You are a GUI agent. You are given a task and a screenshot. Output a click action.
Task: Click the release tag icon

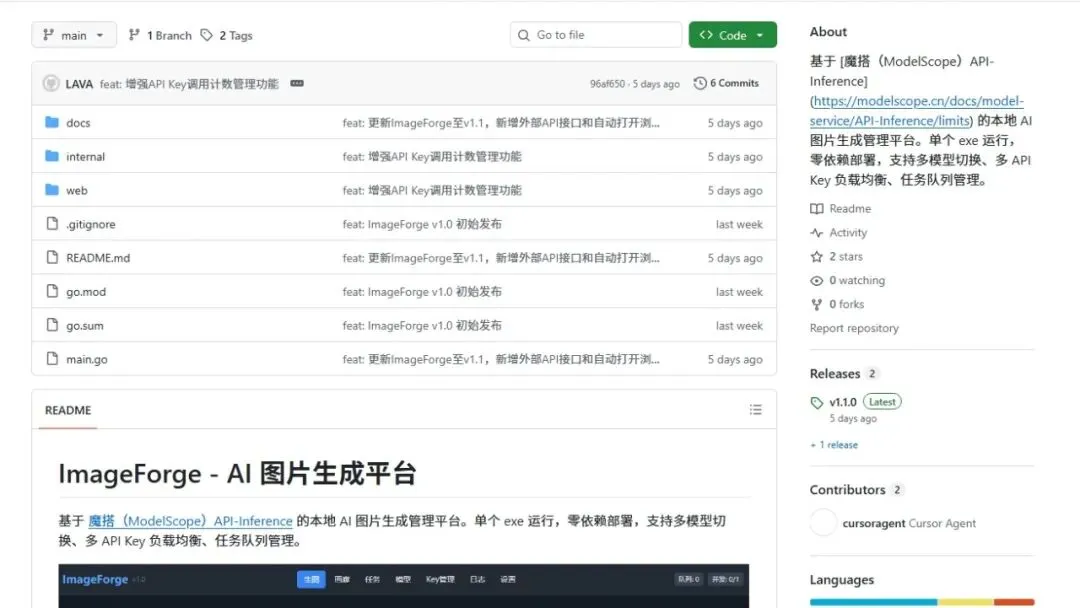pos(817,403)
